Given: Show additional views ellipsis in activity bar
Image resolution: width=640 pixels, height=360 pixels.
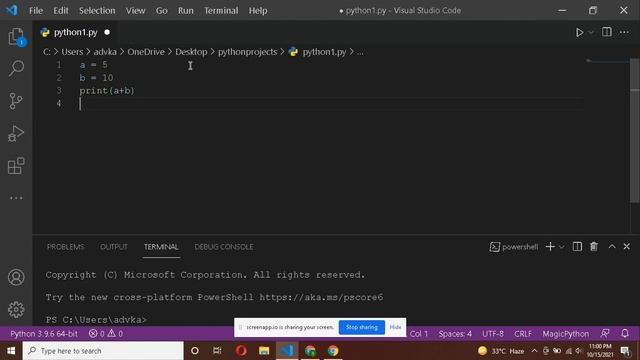Looking at the screenshot, I should click(16, 198).
